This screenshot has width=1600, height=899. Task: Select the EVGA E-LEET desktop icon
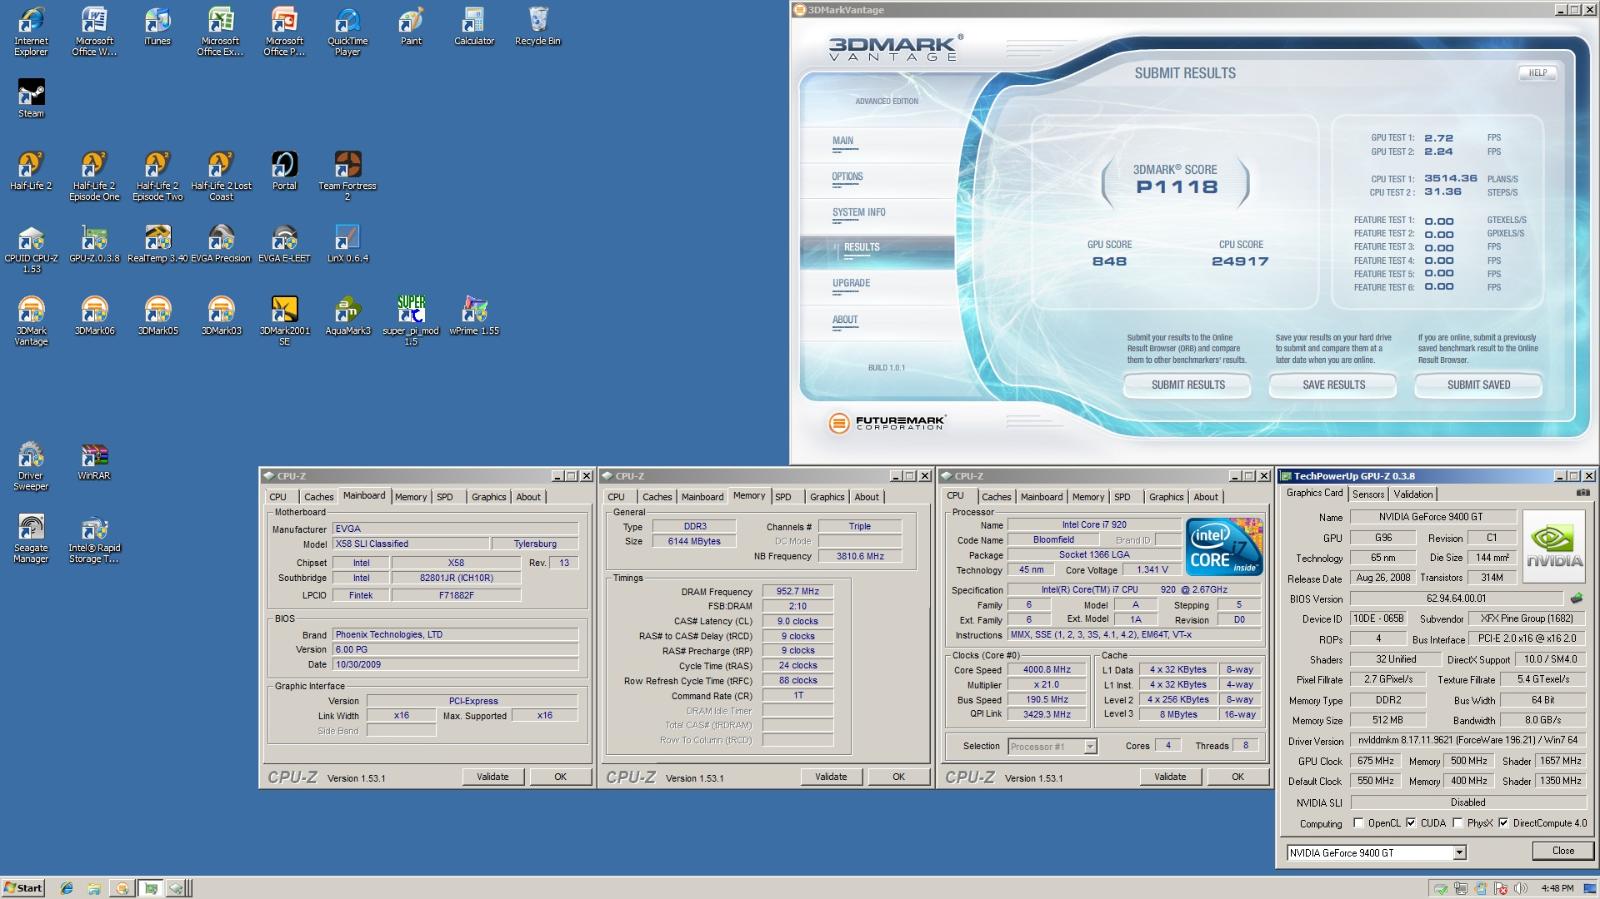(x=284, y=243)
